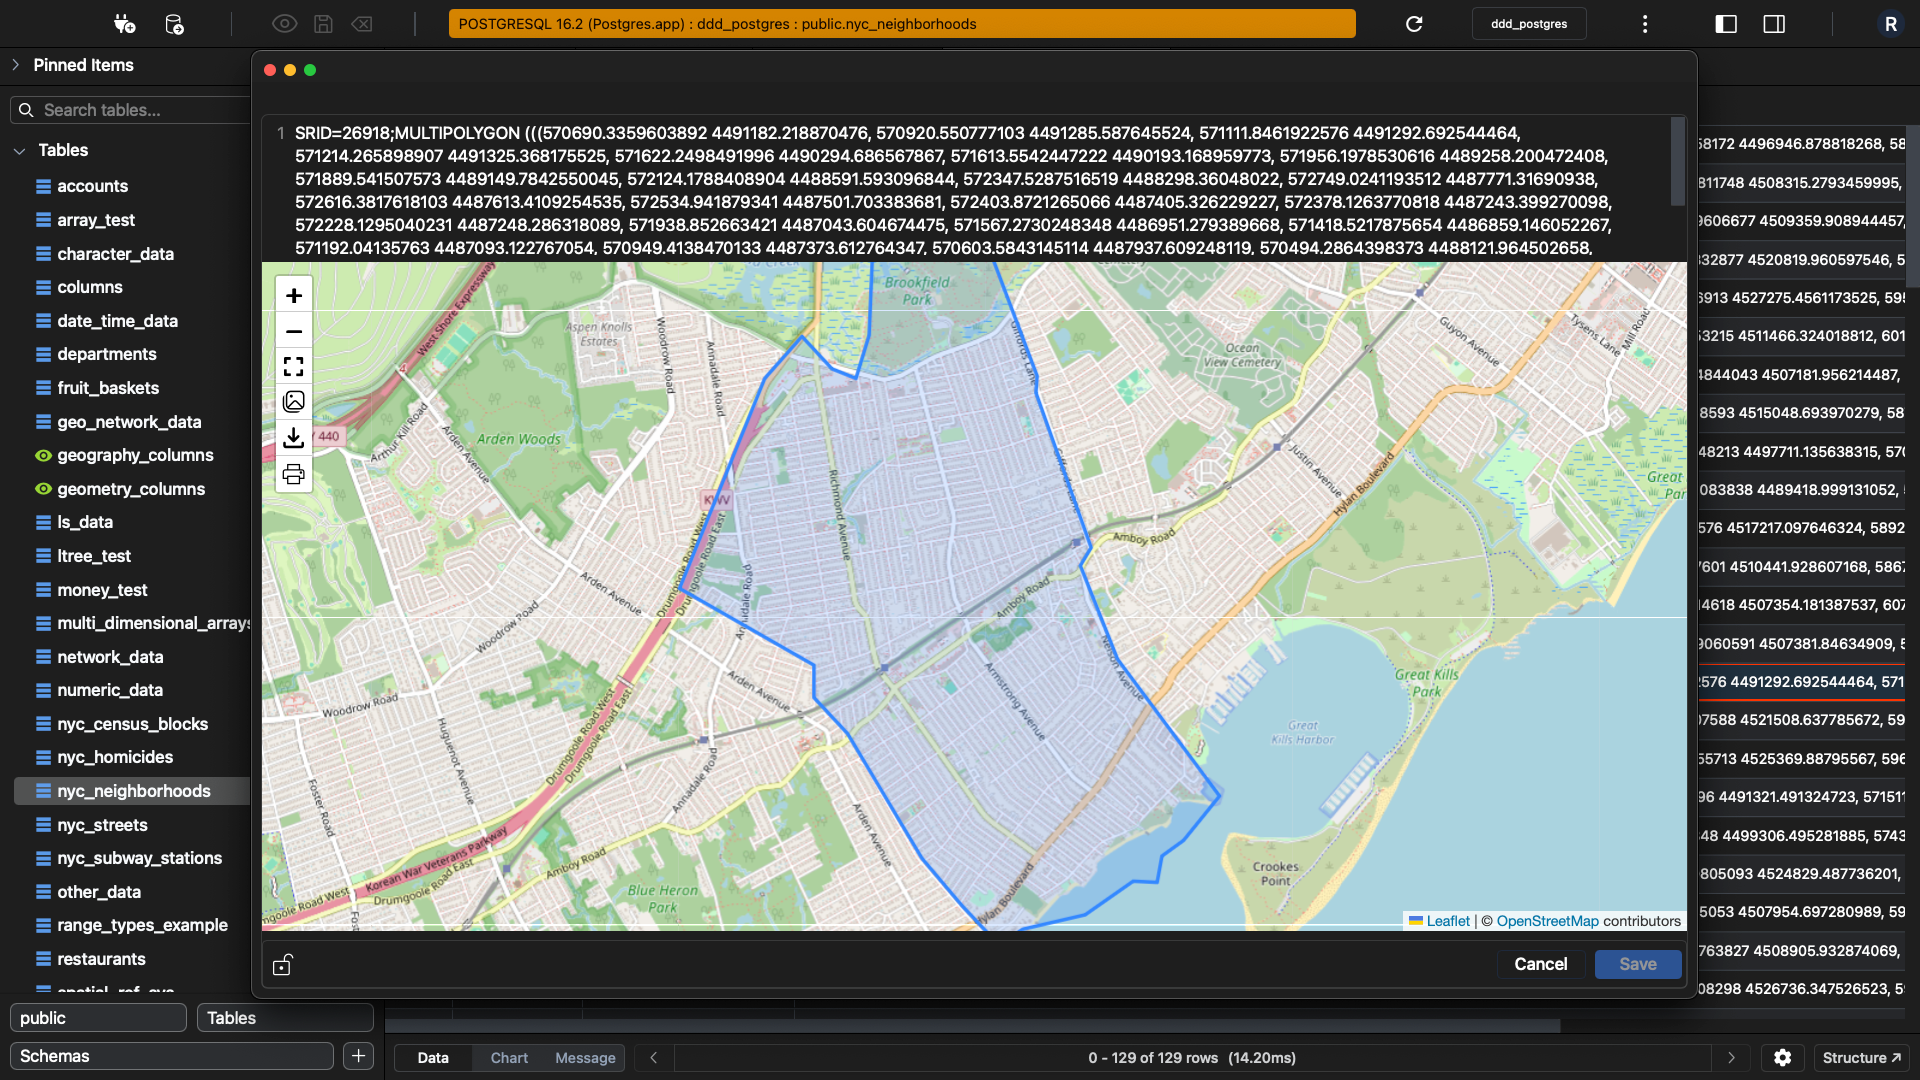Click the Save button

coord(1638,964)
